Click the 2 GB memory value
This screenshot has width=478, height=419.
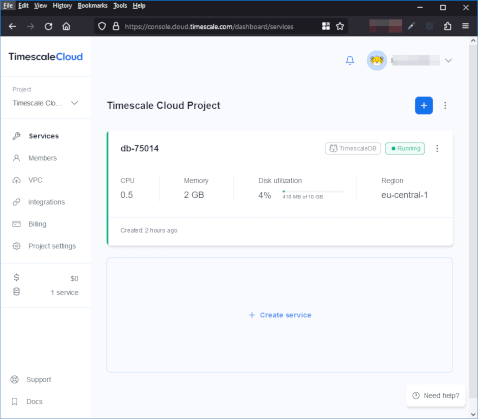[x=194, y=195]
